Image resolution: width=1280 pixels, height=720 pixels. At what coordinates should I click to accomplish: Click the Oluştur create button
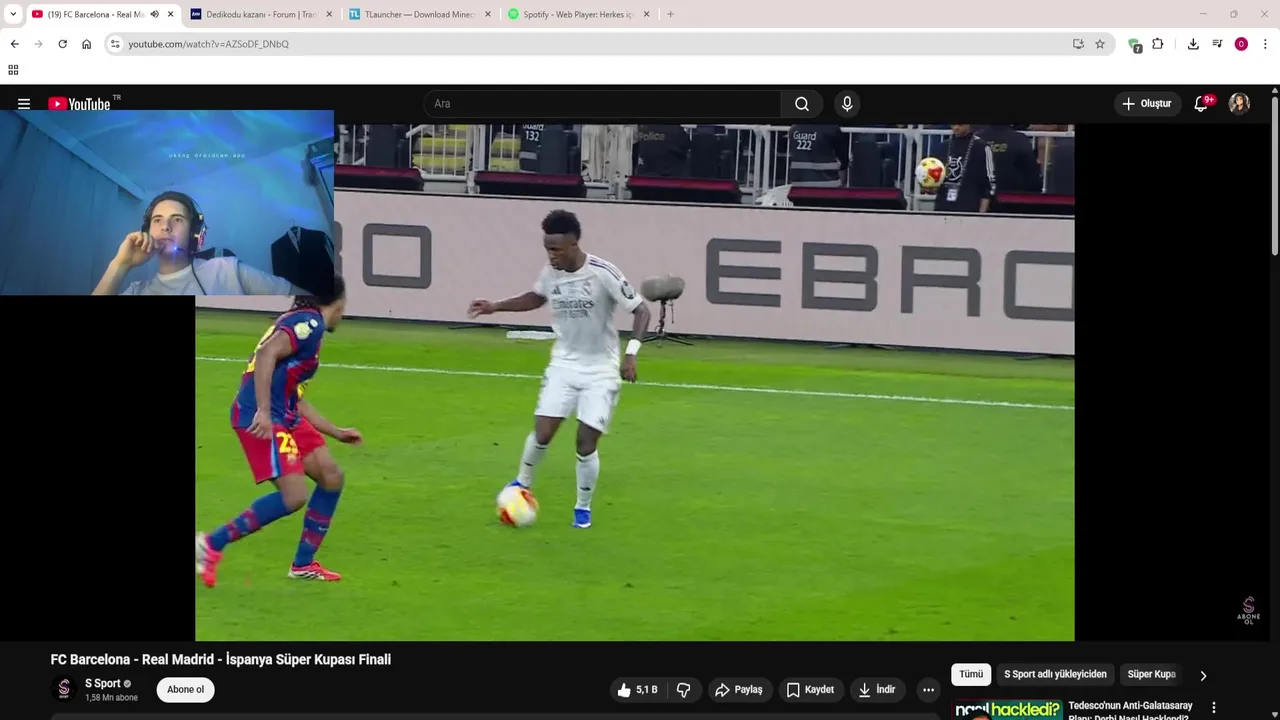1147,104
